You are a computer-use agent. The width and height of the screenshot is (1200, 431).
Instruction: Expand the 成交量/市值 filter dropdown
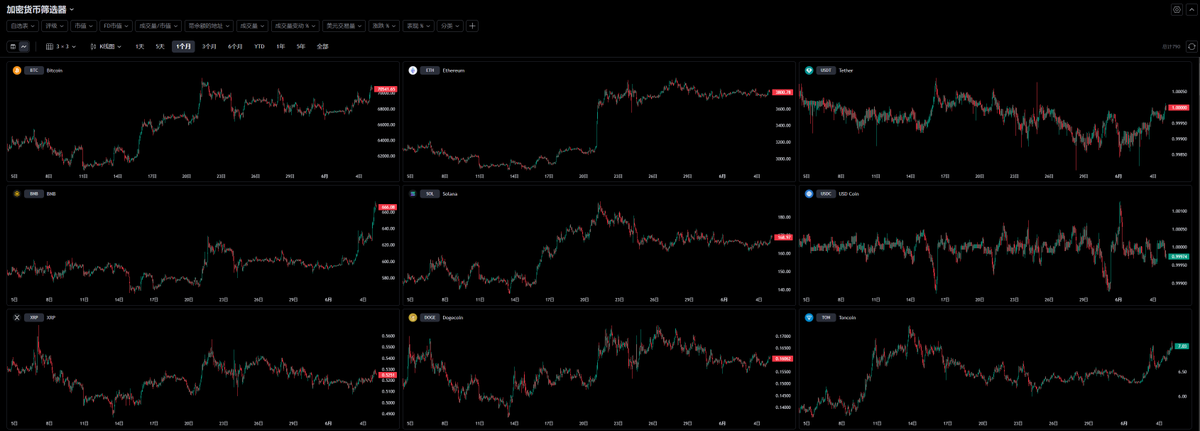(159, 26)
